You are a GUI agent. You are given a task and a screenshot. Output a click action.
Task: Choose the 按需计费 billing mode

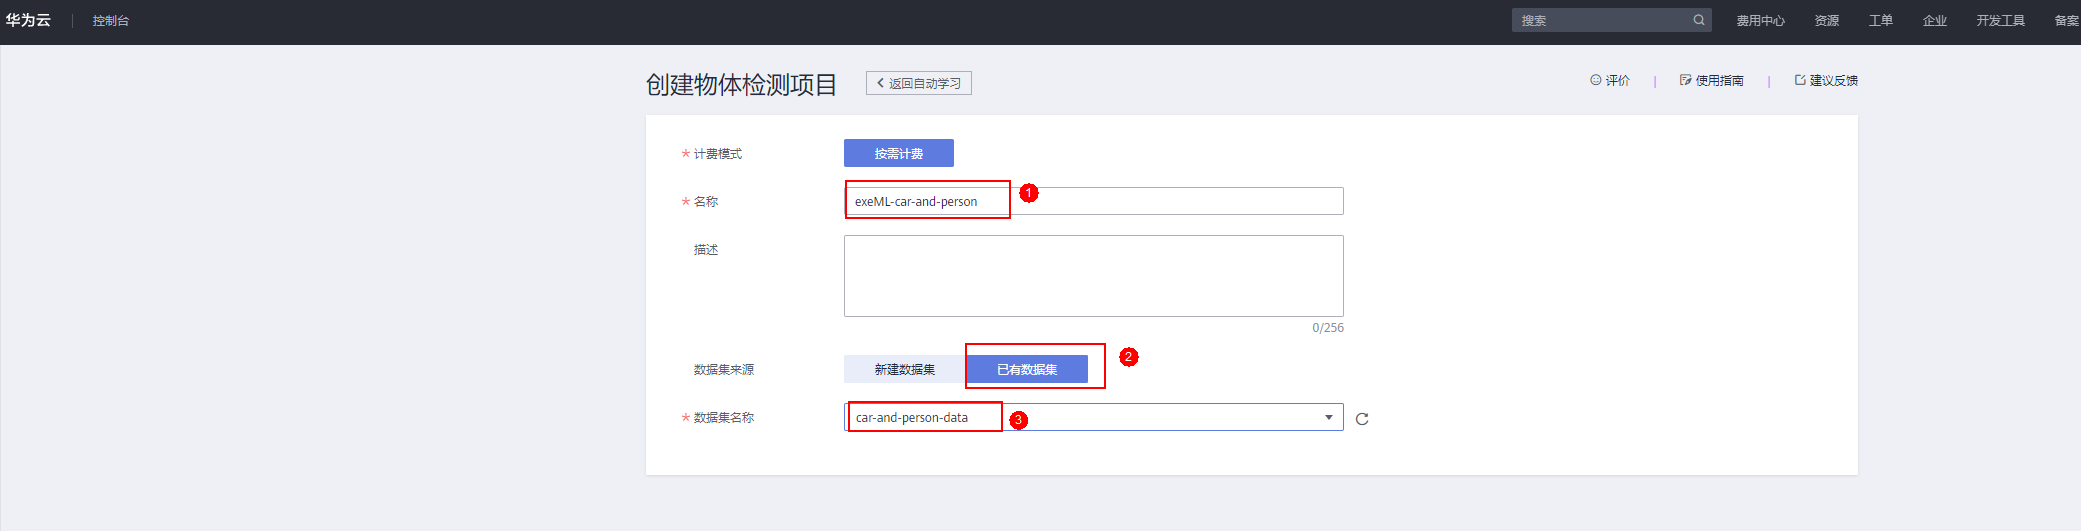click(x=898, y=153)
